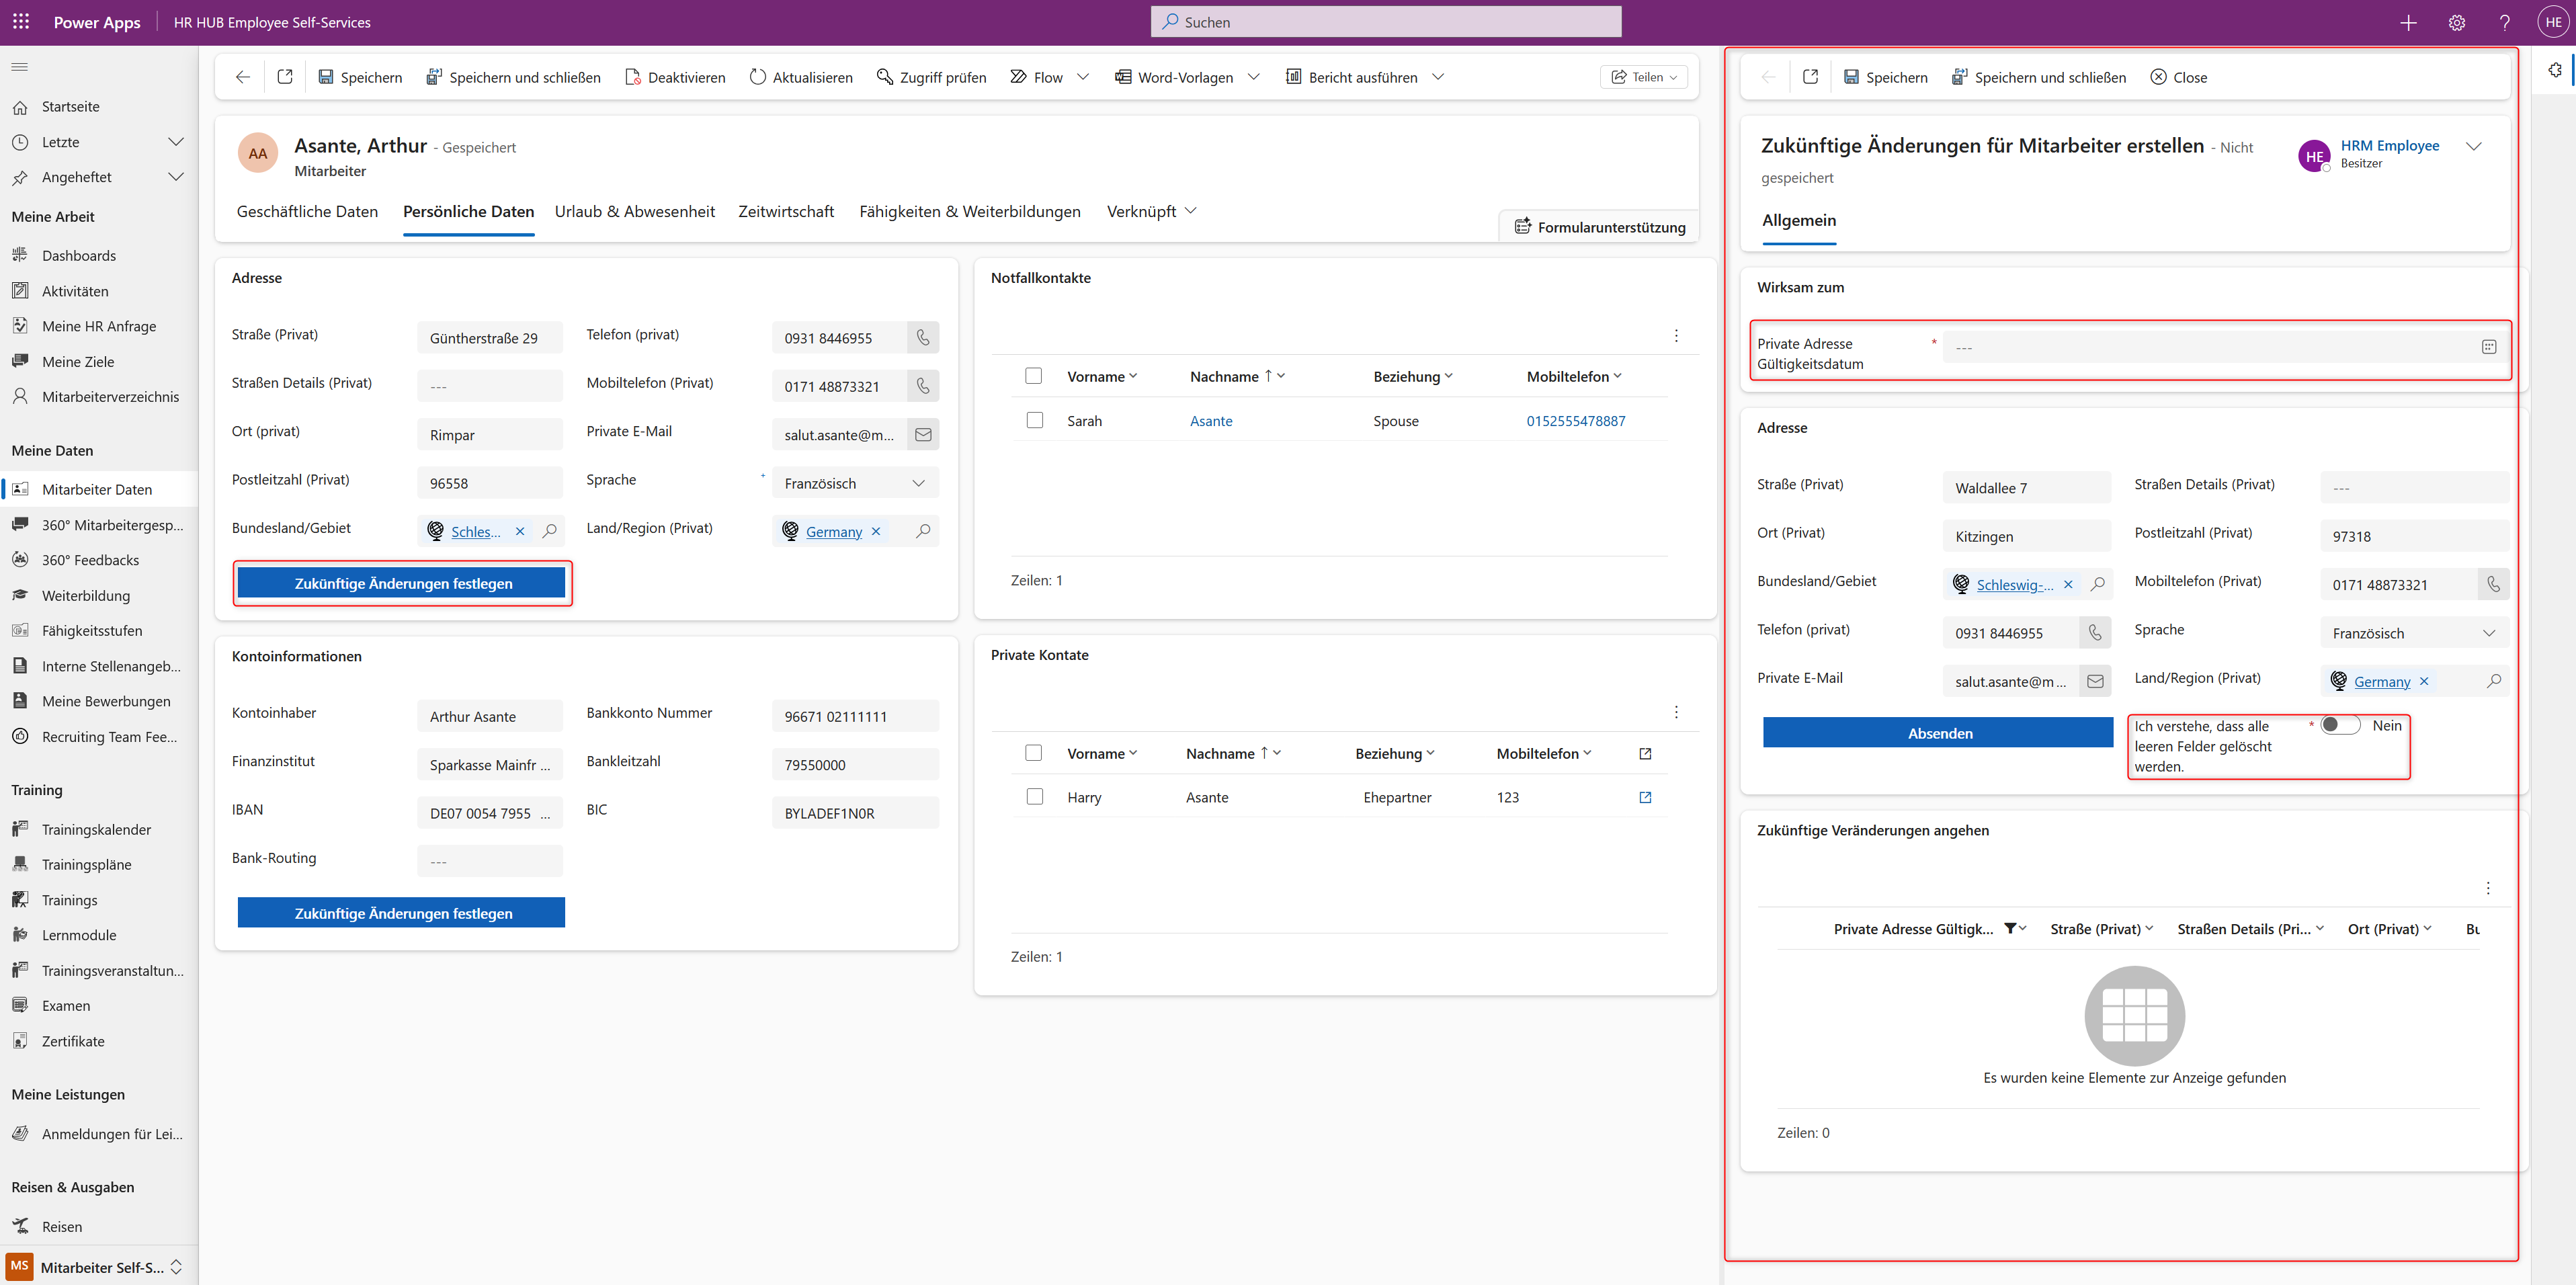This screenshot has width=2576, height=1285.
Task: Expand the Letzte navigation section
Action: [x=176, y=142]
